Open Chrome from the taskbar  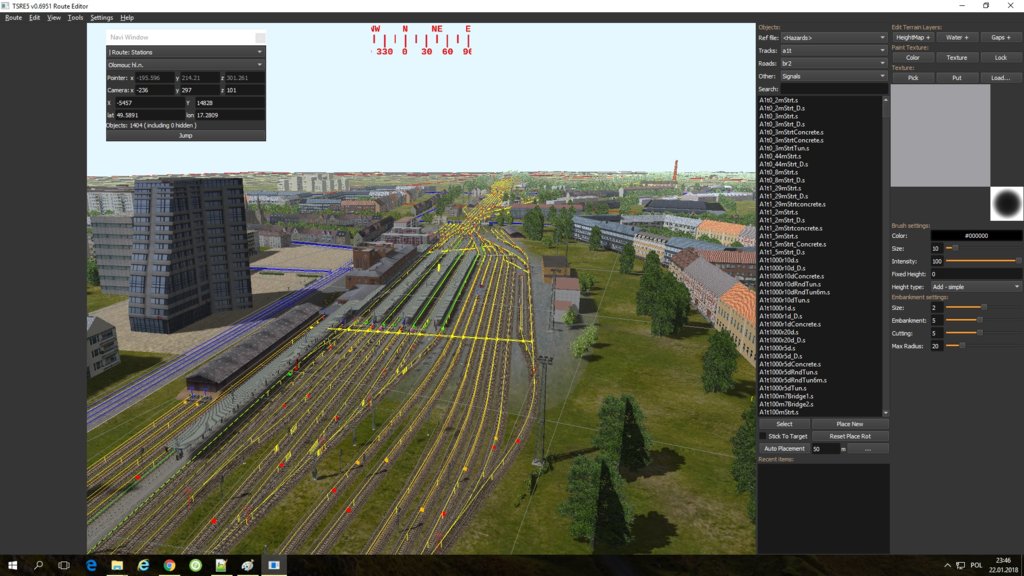tap(169, 565)
